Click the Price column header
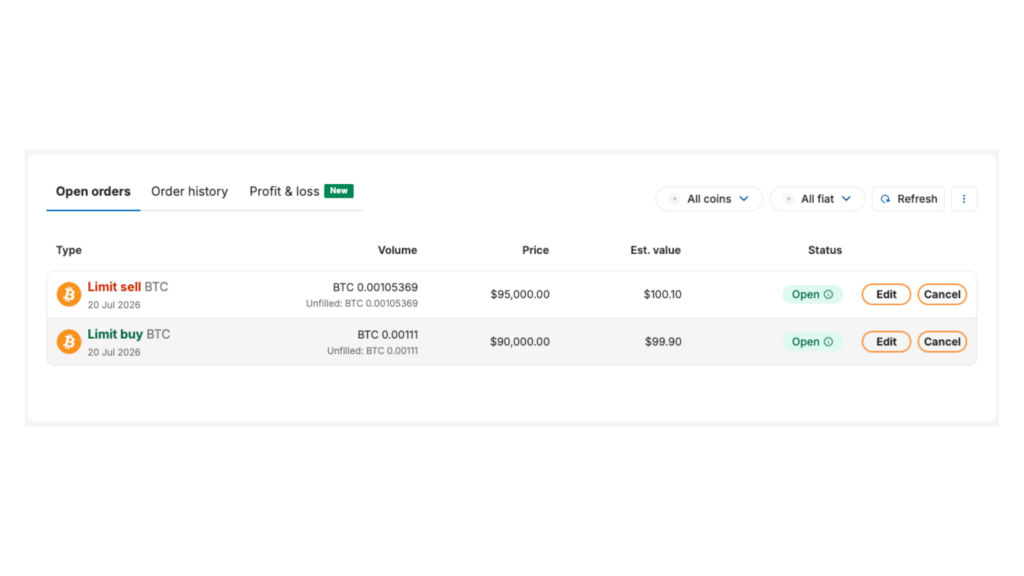 536,250
